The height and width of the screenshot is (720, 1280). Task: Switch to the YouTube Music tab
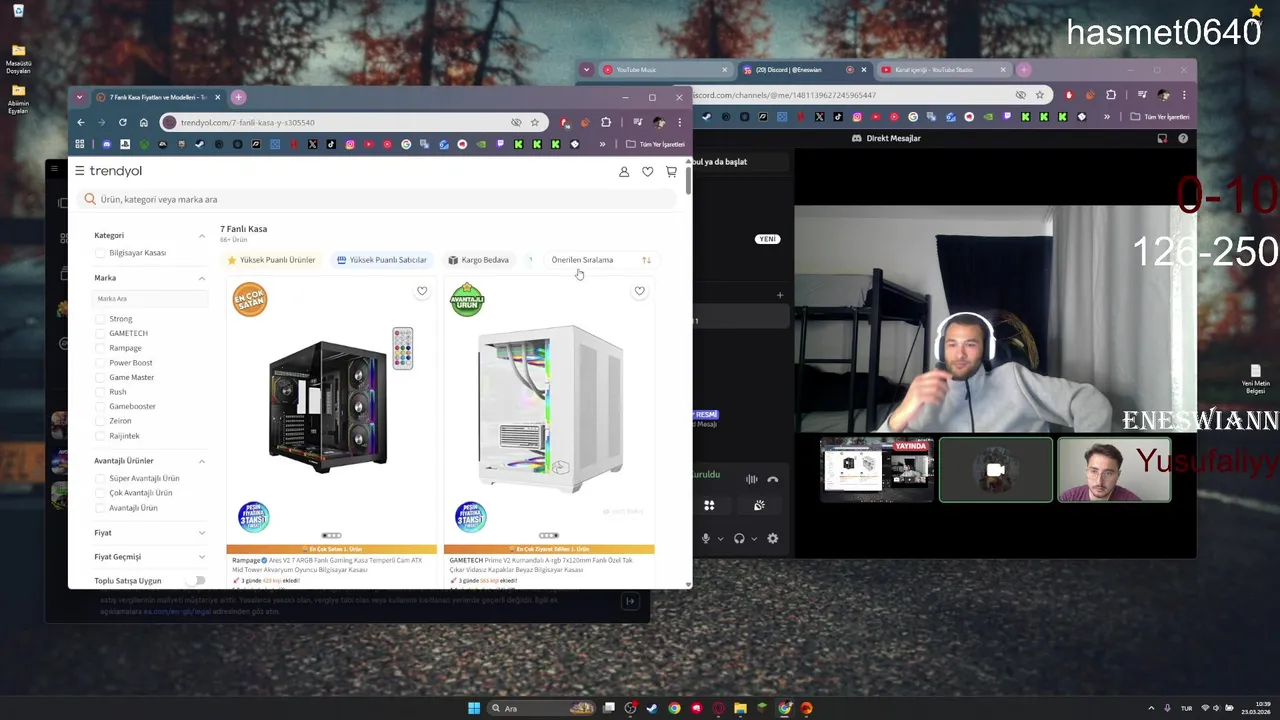665,70
